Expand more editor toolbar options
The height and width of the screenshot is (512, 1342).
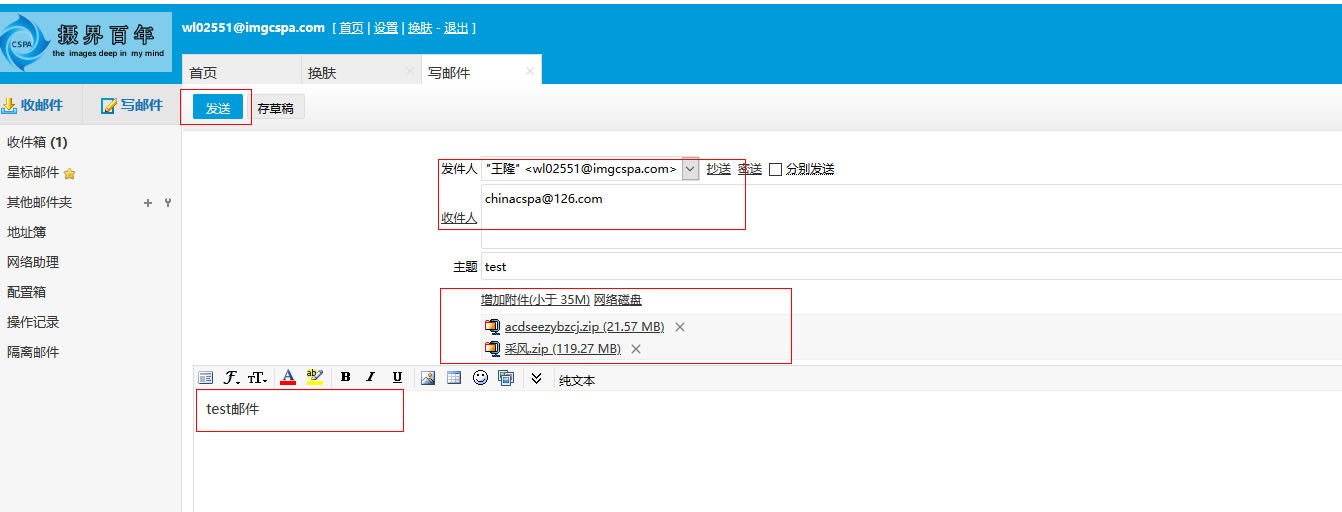point(537,378)
